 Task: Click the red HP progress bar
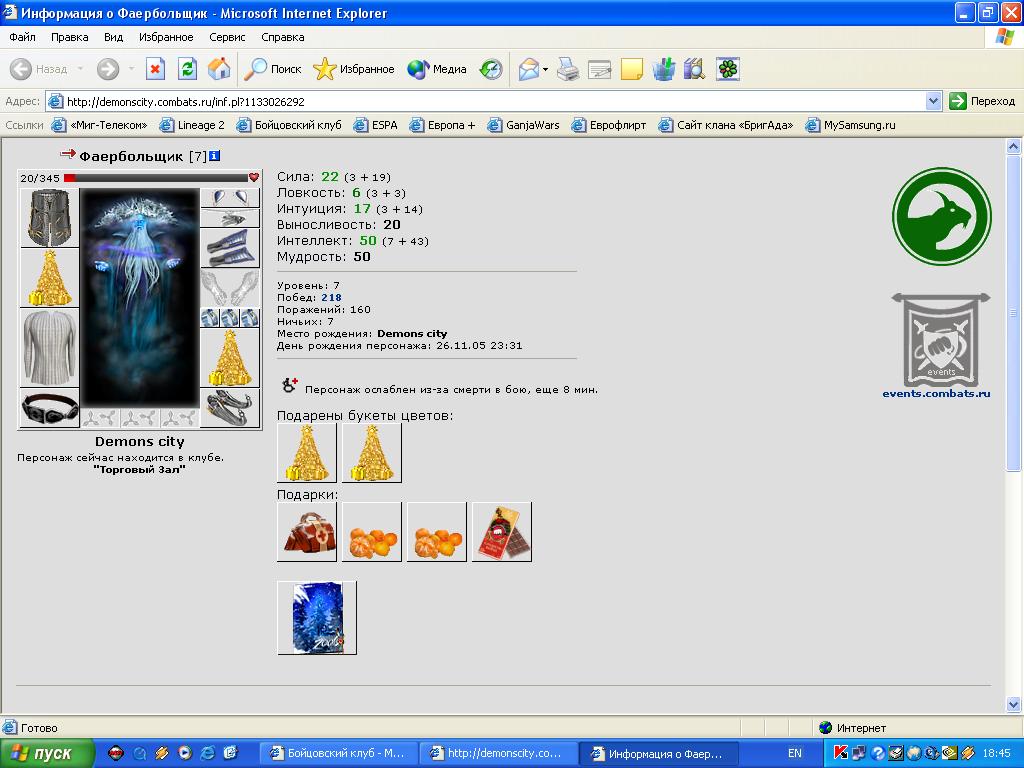pyautogui.click(x=155, y=178)
